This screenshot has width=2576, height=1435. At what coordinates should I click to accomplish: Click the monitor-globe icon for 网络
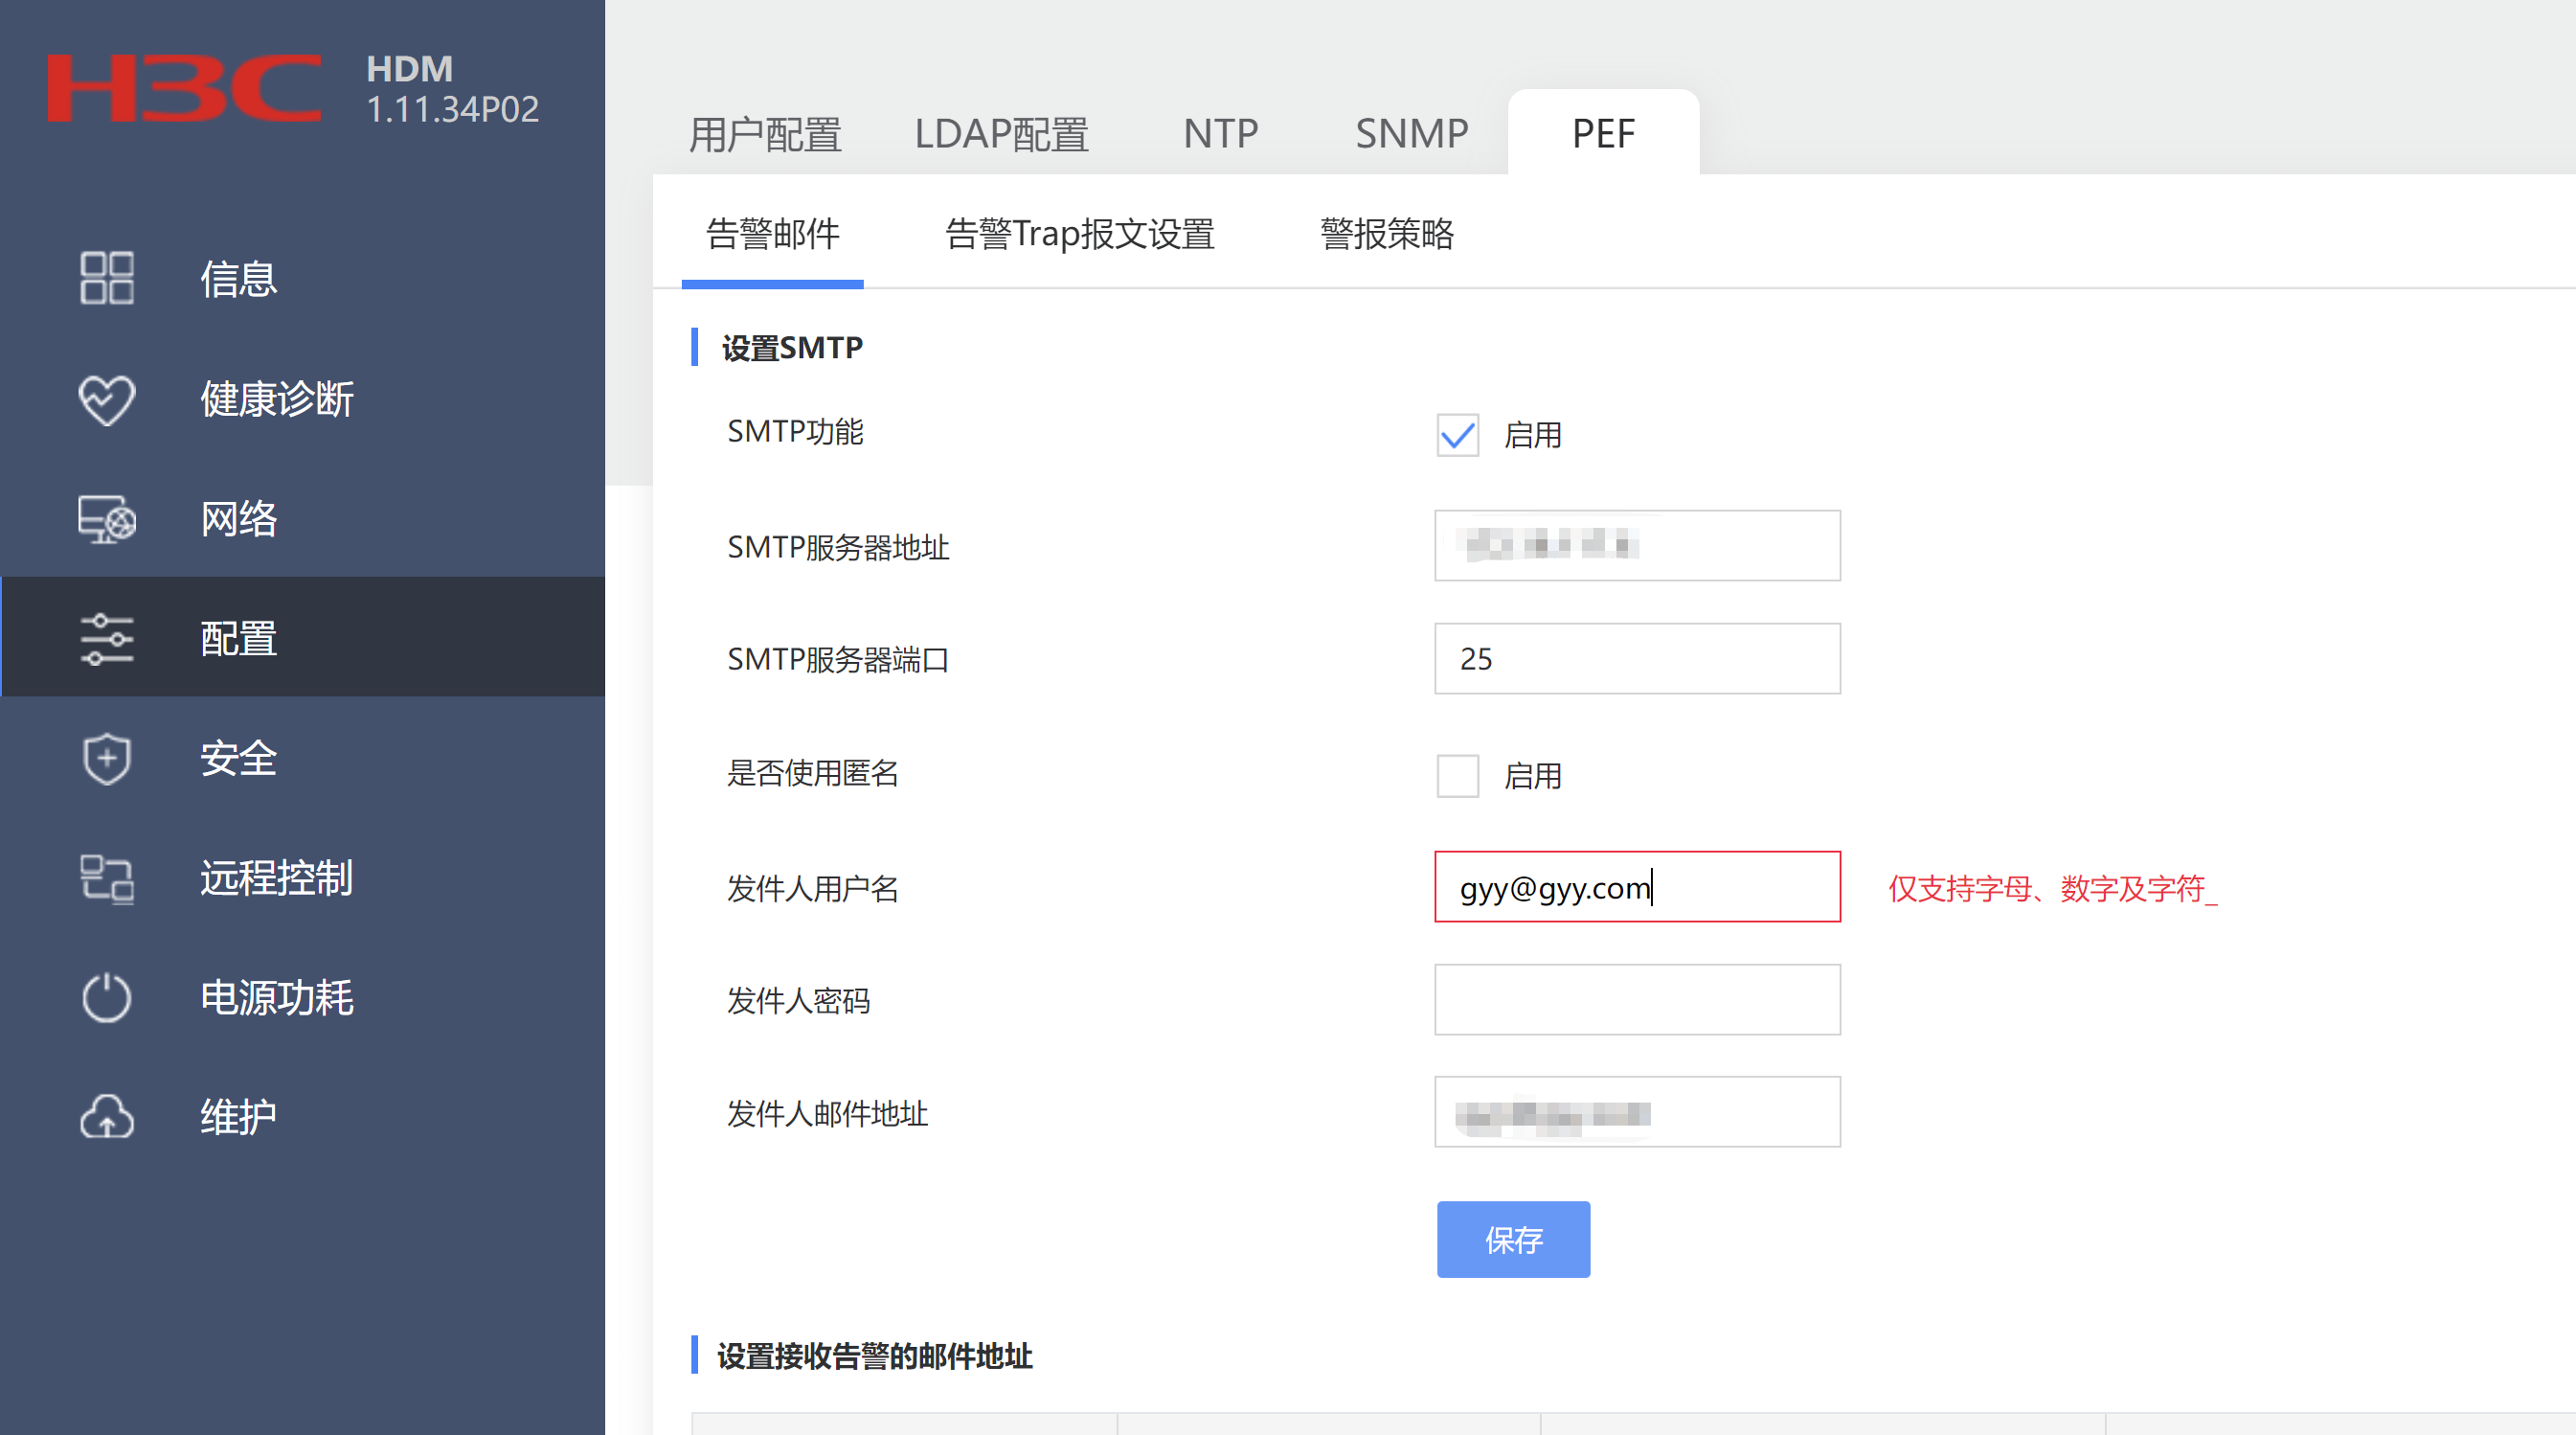(x=106, y=519)
